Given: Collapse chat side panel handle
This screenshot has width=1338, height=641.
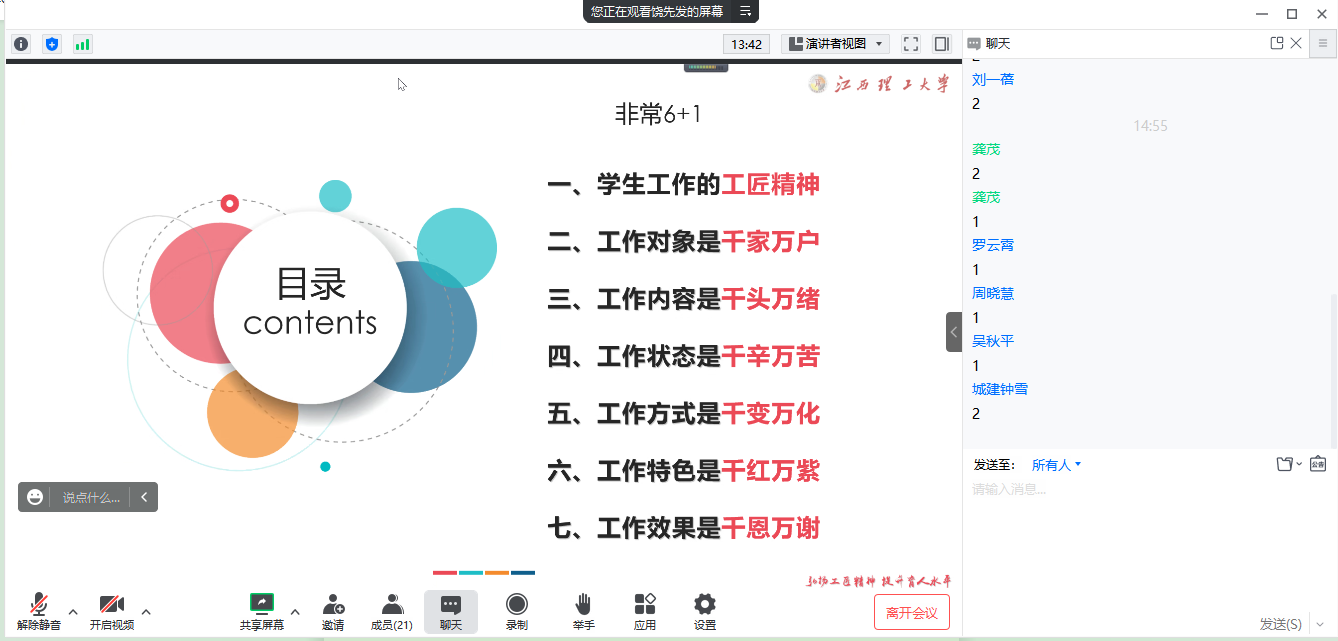Looking at the screenshot, I should coord(954,331).
